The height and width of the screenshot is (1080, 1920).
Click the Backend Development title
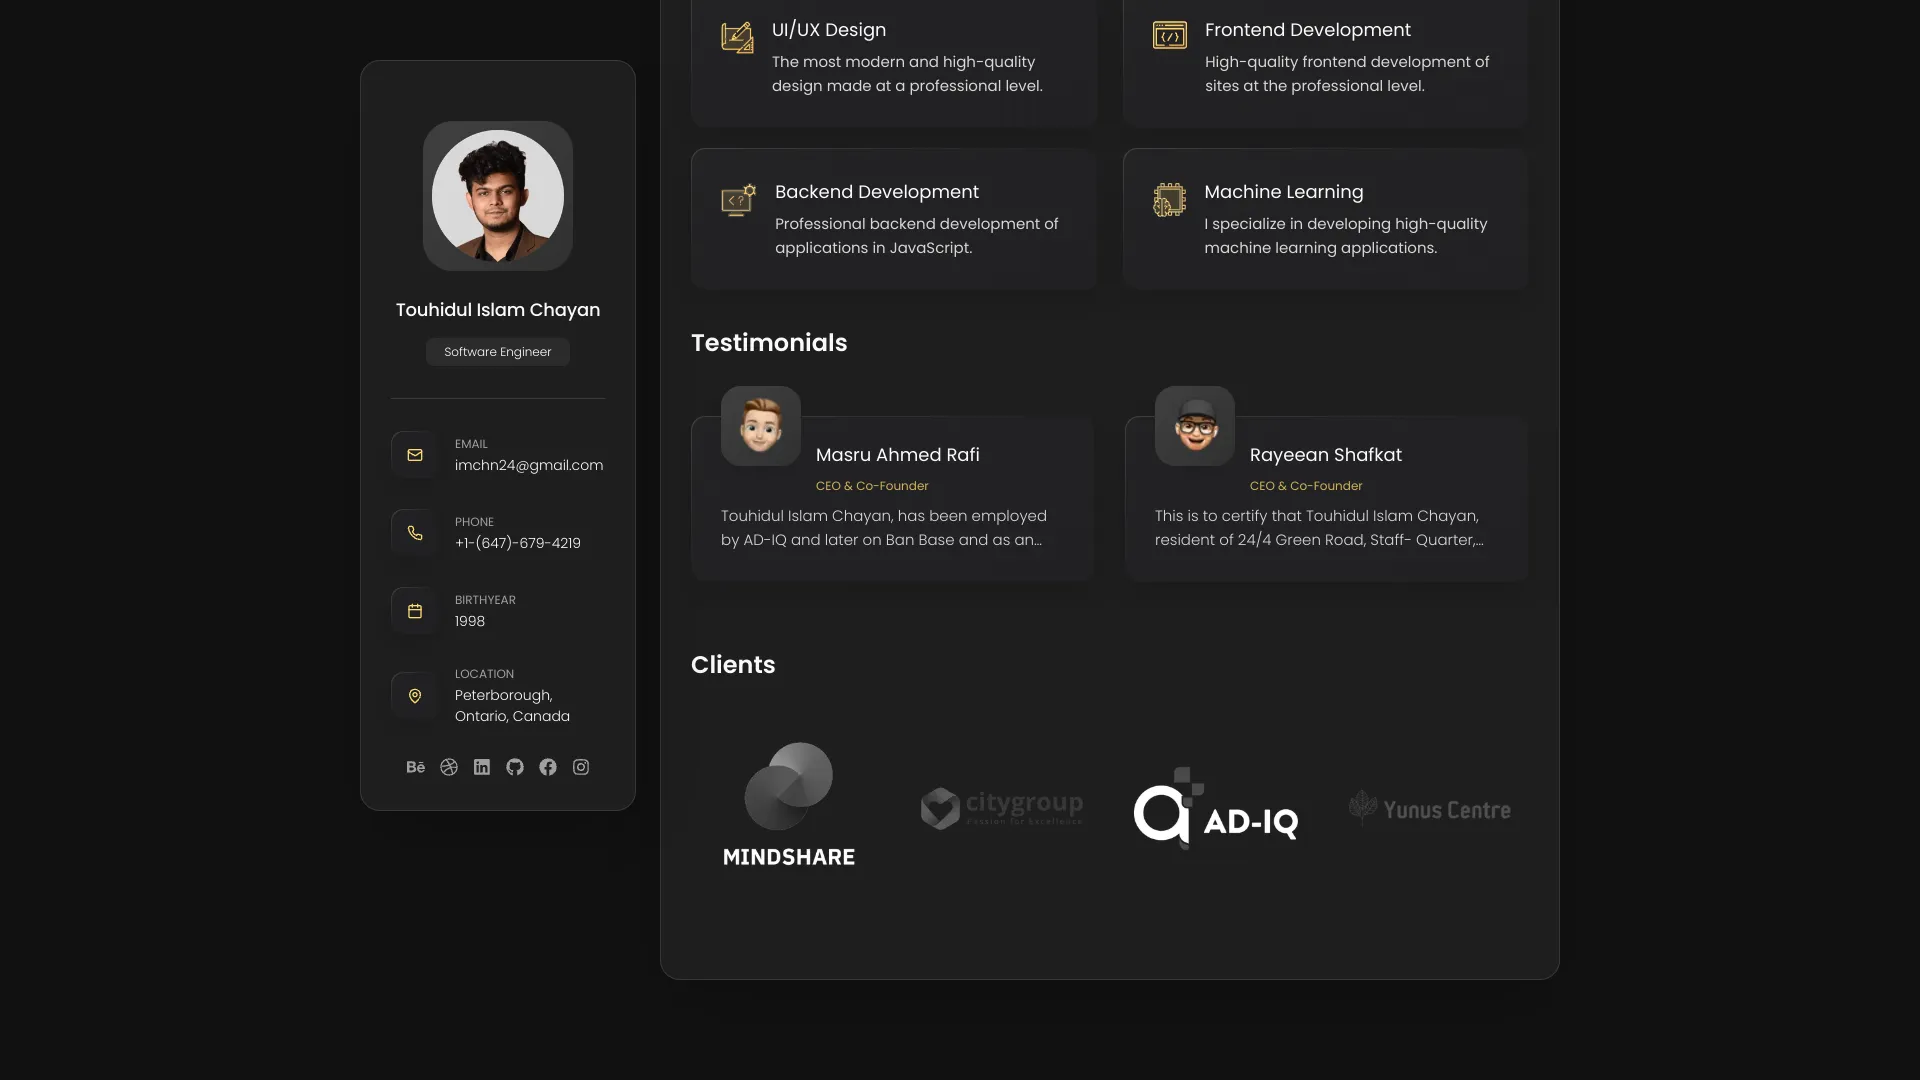point(877,192)
